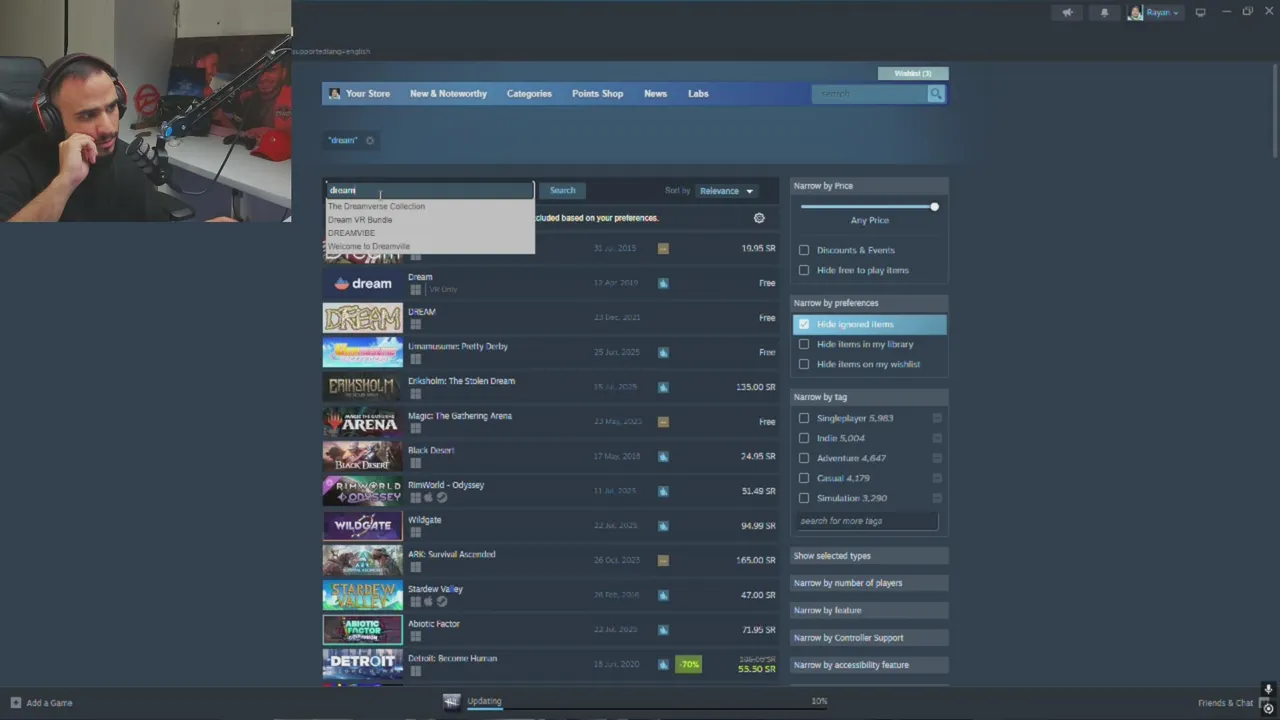Open the Rayan account dropdown

(1161, 12)
